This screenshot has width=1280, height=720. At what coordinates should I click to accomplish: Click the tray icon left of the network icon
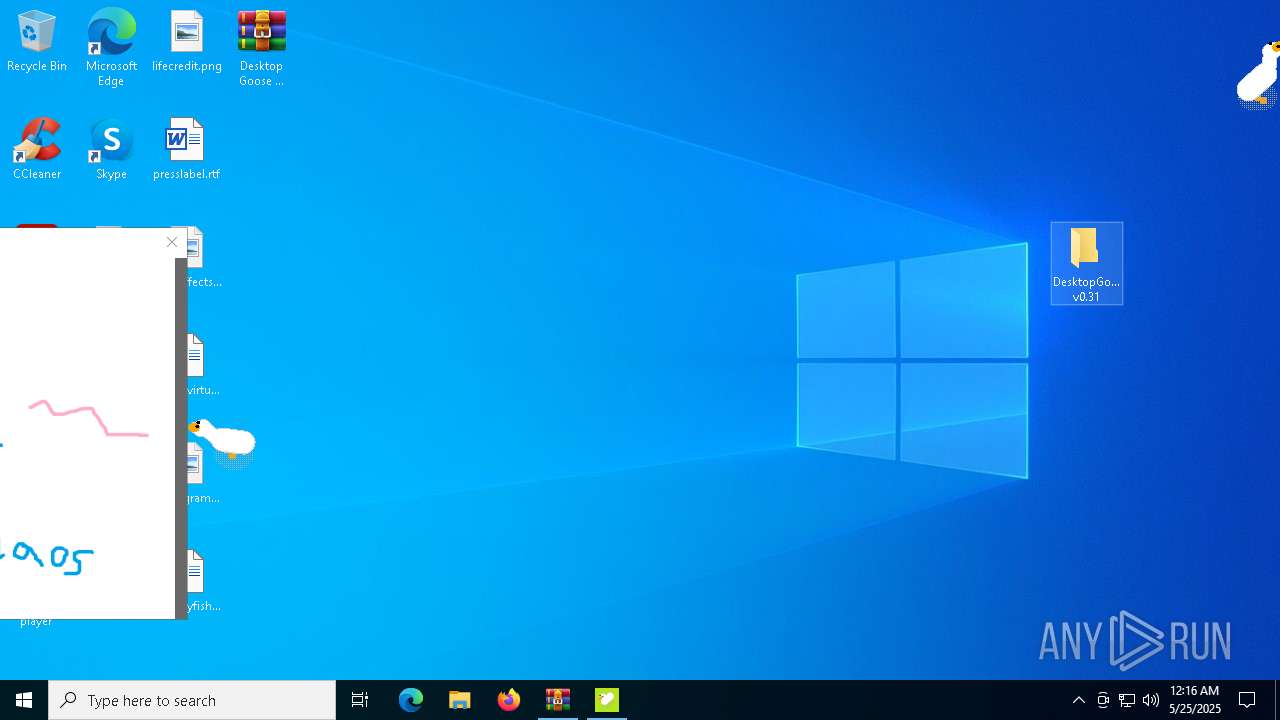coord(1103,700)
